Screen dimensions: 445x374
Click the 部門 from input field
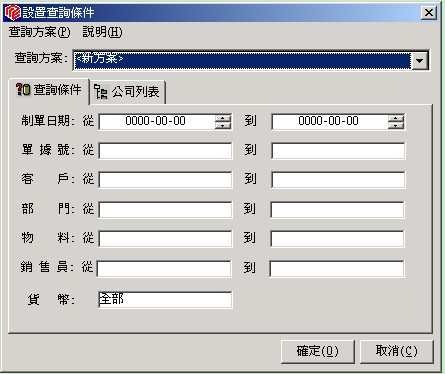[x=165, y=210]
